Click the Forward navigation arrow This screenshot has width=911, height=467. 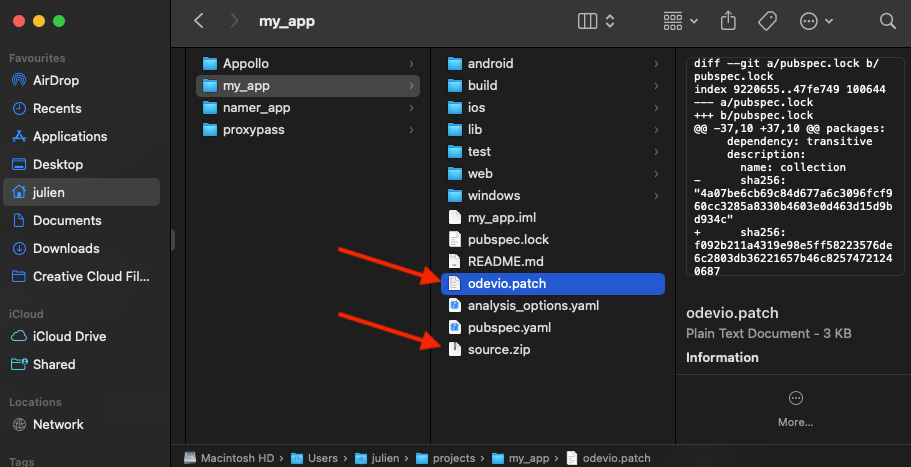(x=234, y=21)
